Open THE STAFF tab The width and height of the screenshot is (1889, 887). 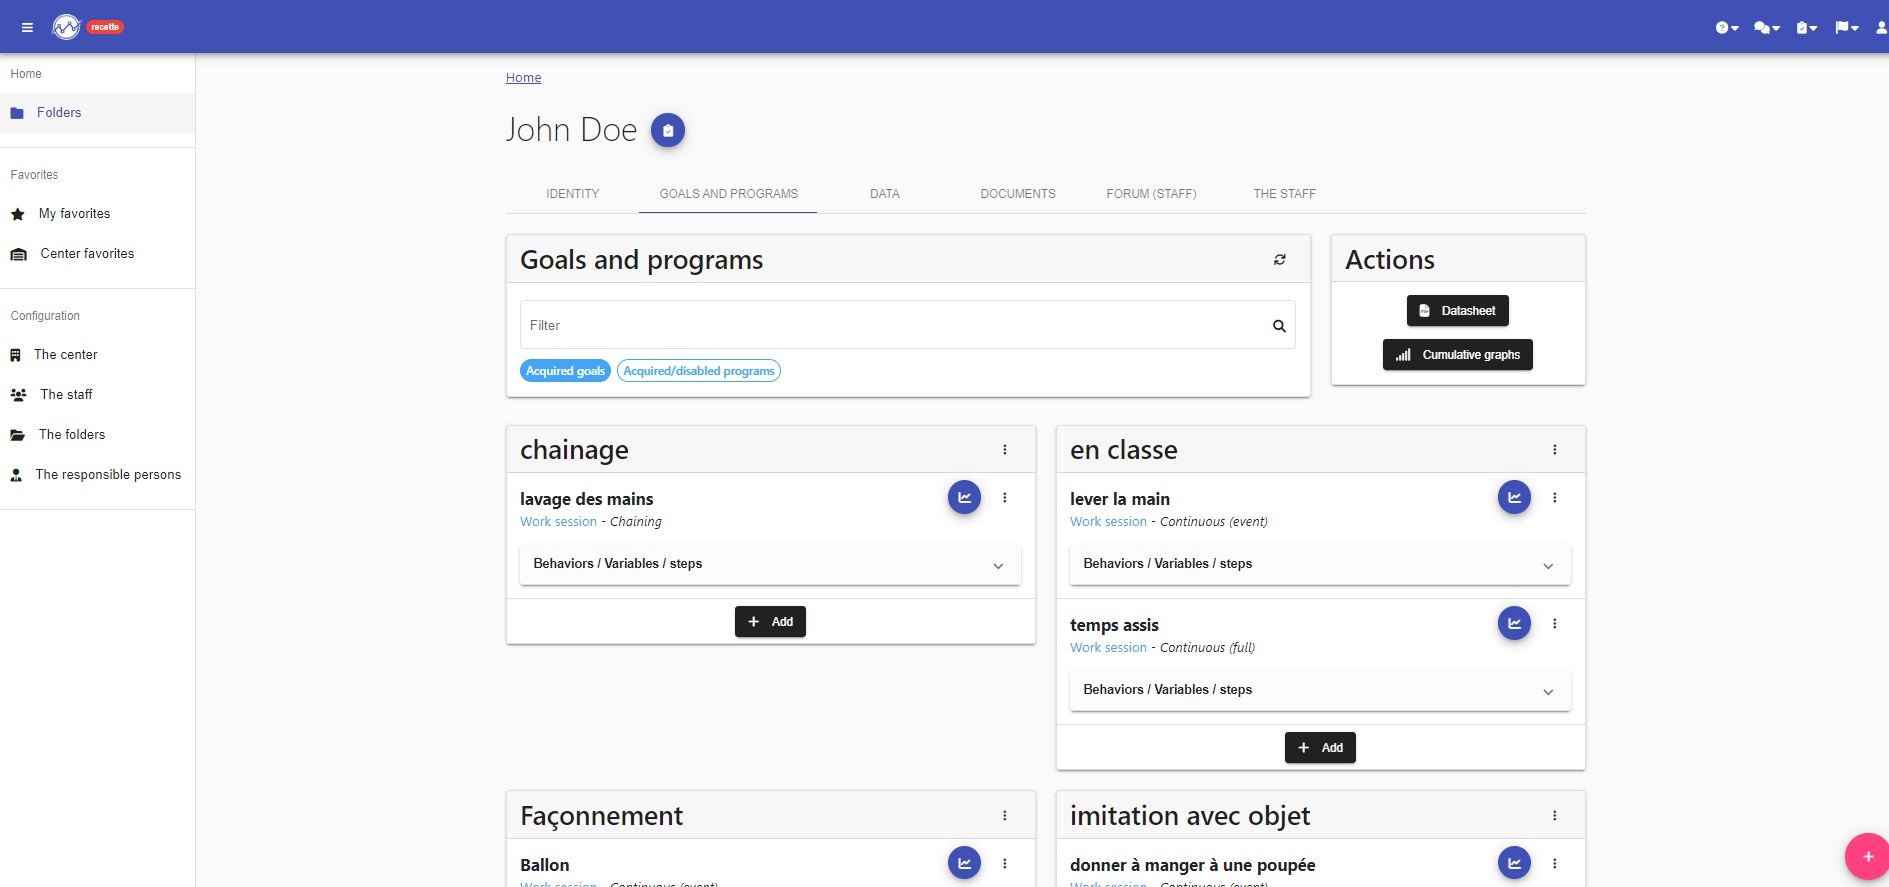1285,194
